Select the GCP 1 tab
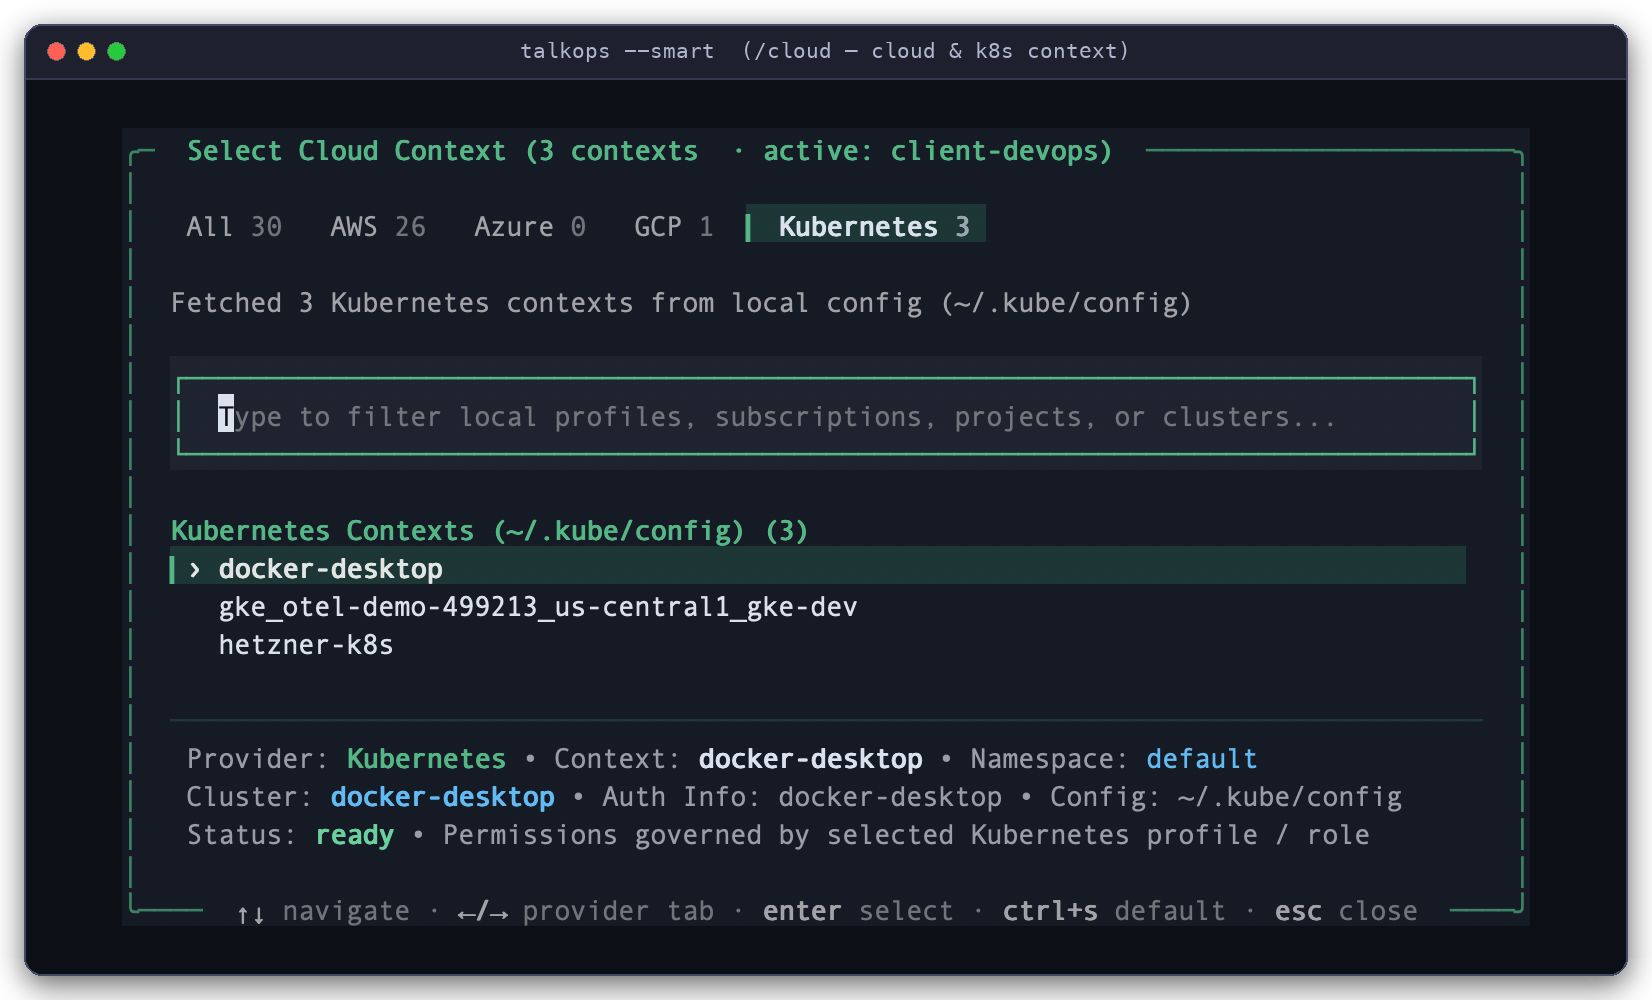 click(674, 227)
